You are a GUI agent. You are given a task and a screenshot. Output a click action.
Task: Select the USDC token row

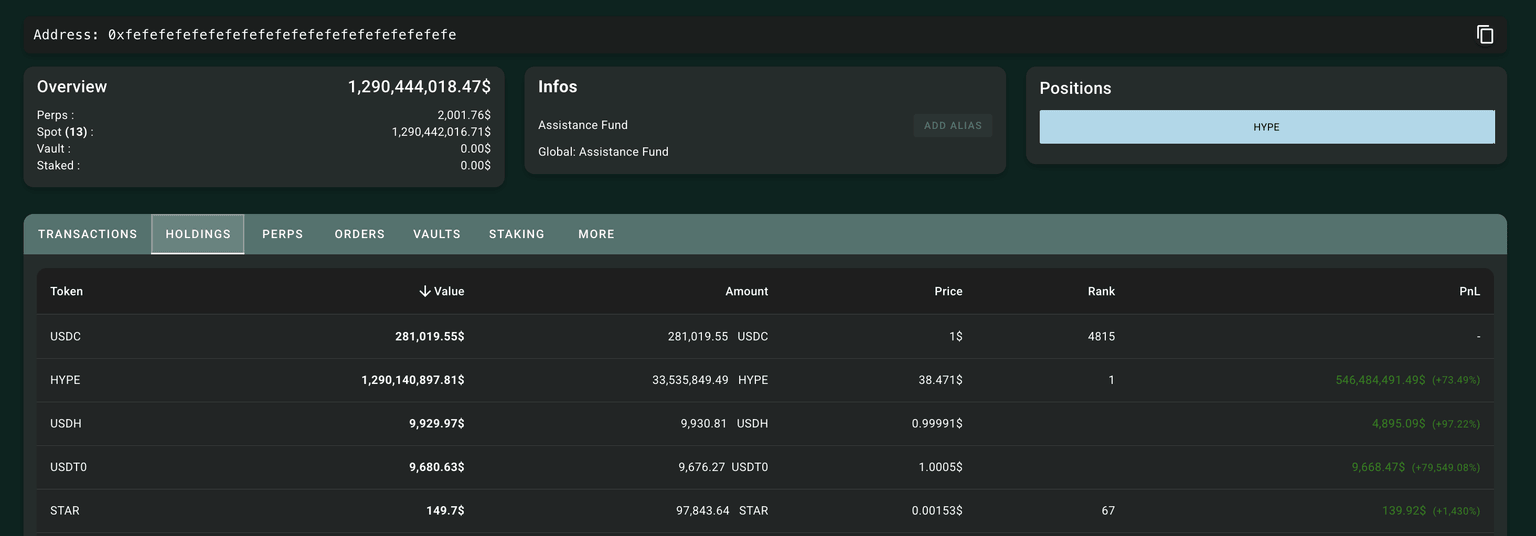65,336
